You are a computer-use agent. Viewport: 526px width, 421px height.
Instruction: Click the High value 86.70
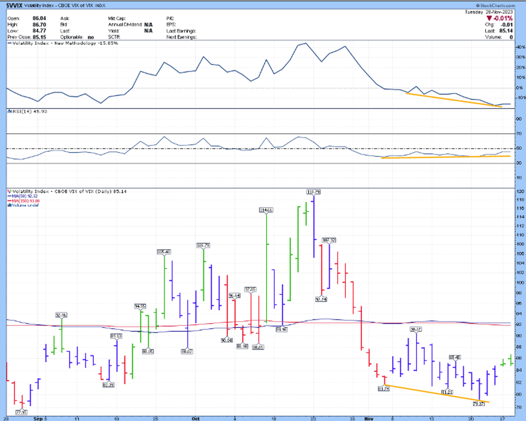click(x=39, y=24)
